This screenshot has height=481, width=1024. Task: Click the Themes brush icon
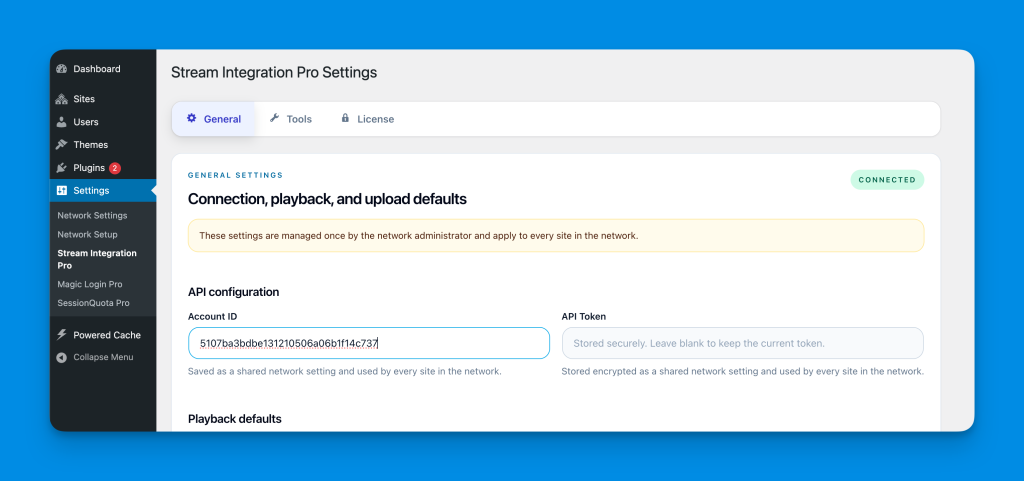click(62, 145)
